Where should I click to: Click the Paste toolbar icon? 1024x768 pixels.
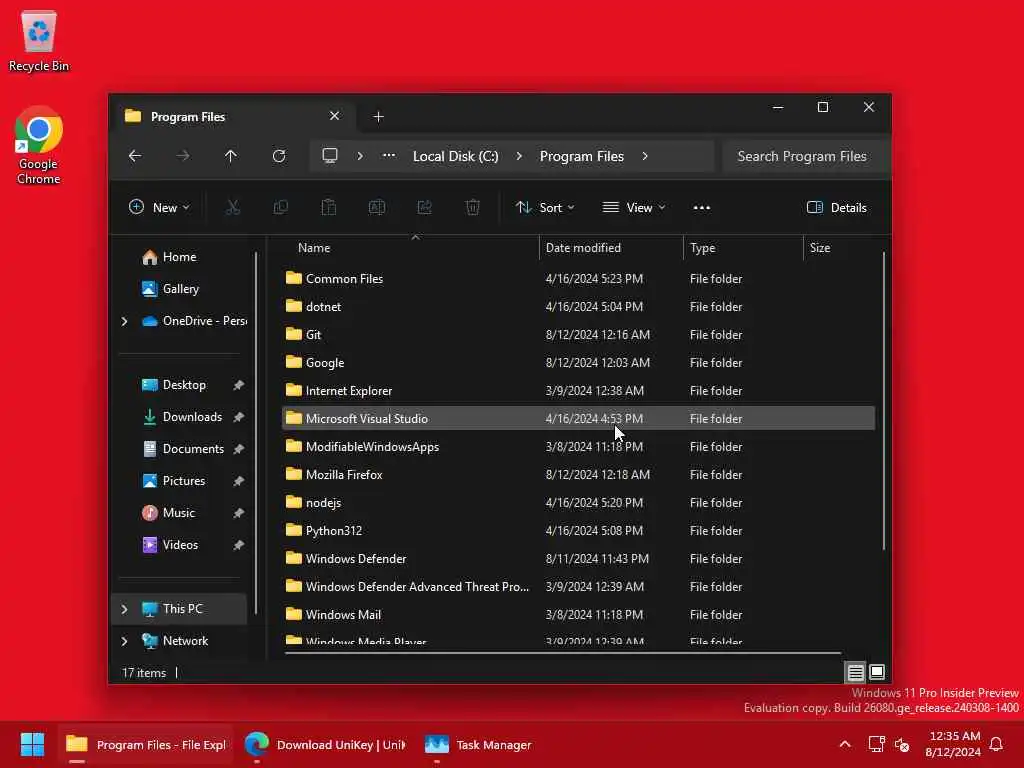328,208
